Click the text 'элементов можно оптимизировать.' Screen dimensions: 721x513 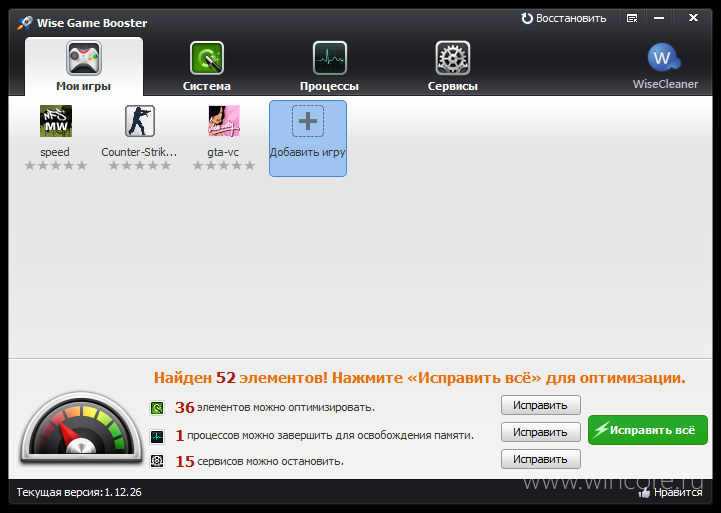point(286,408)
